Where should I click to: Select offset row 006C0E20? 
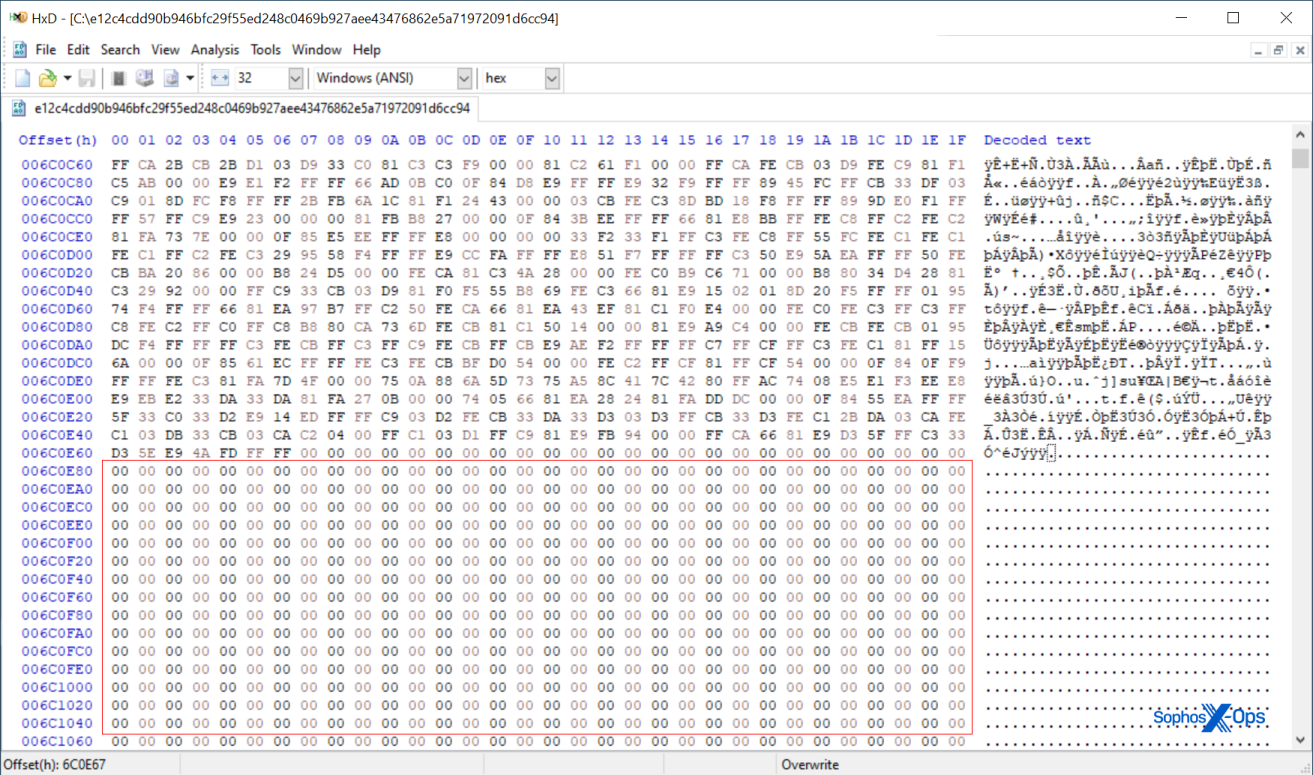coord(57,417)
